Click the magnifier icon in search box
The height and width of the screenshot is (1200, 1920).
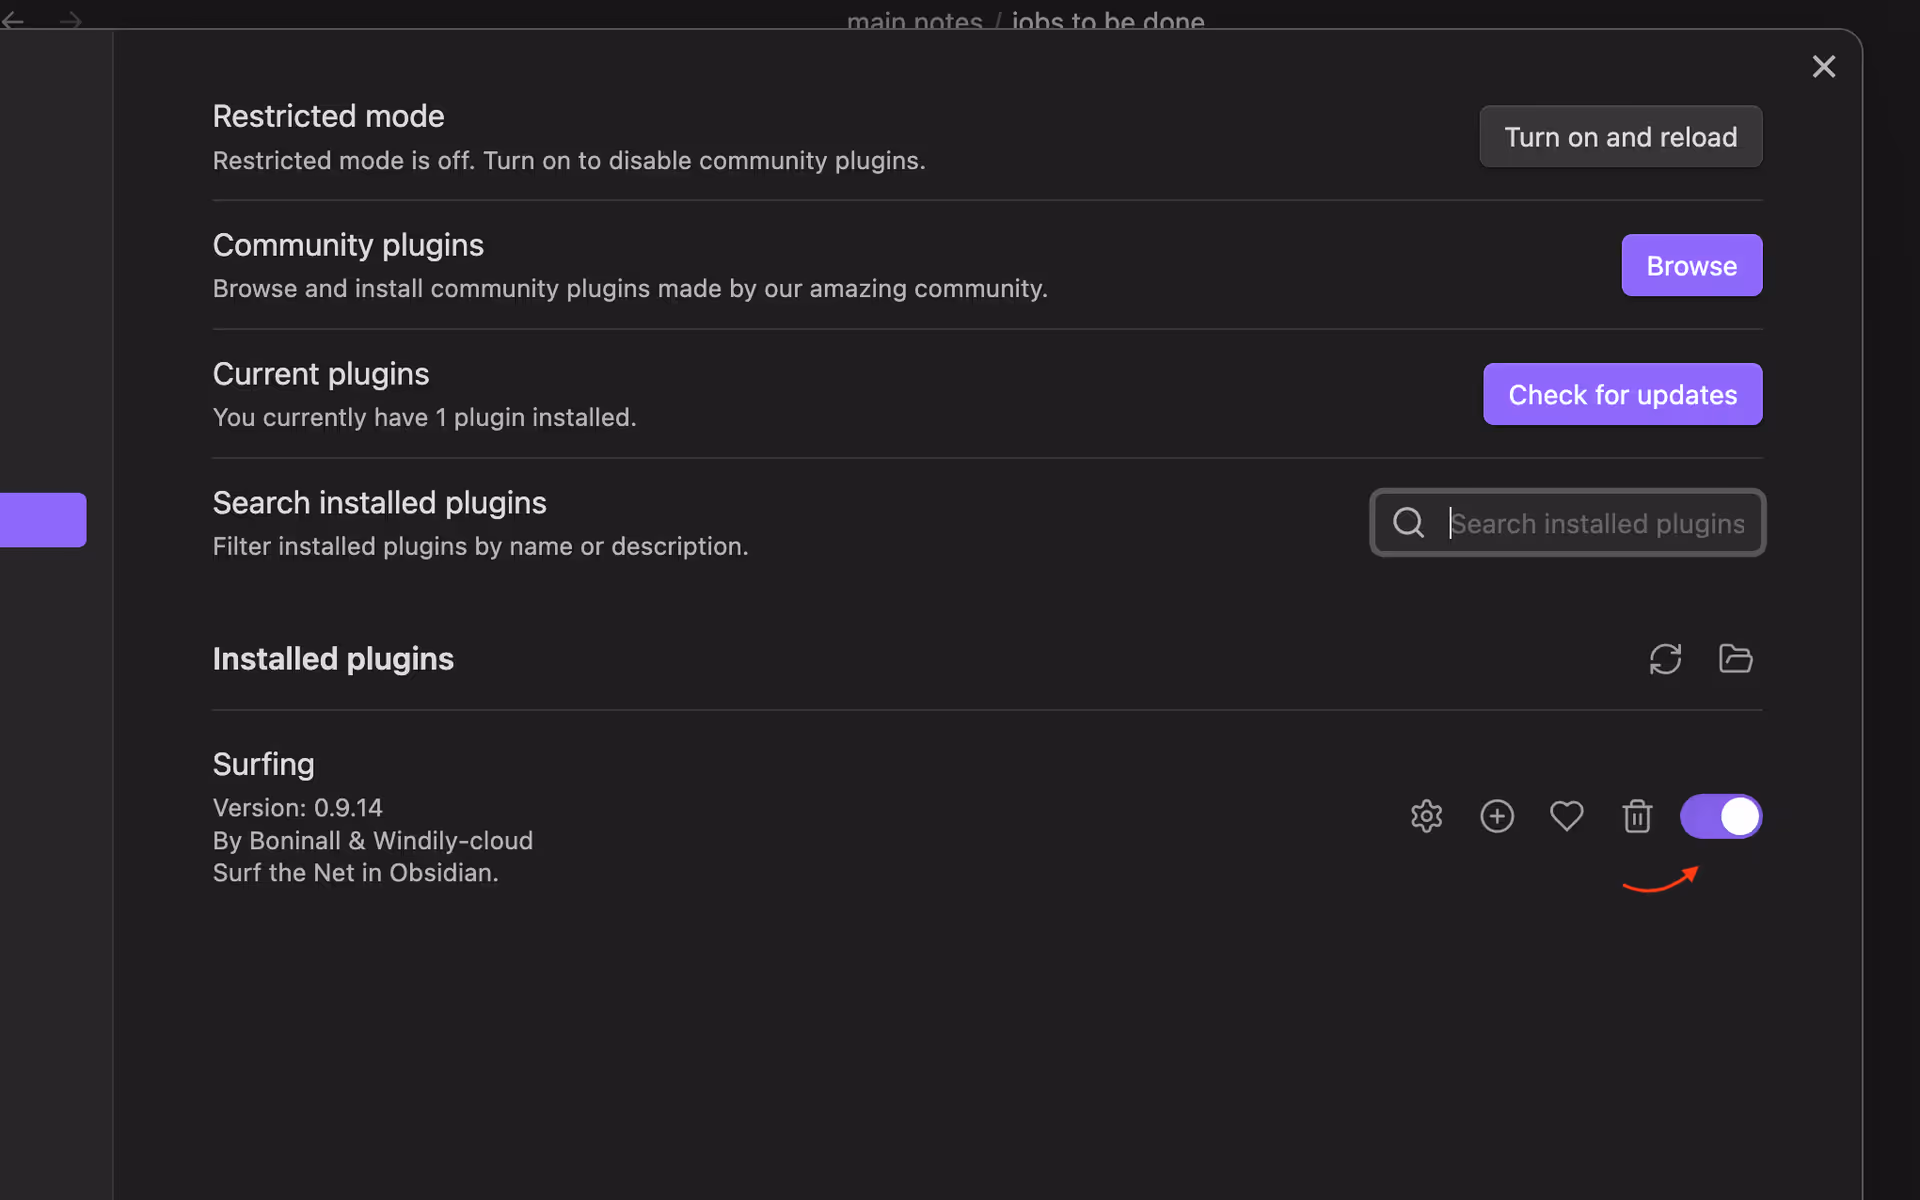coord(1408,523)
